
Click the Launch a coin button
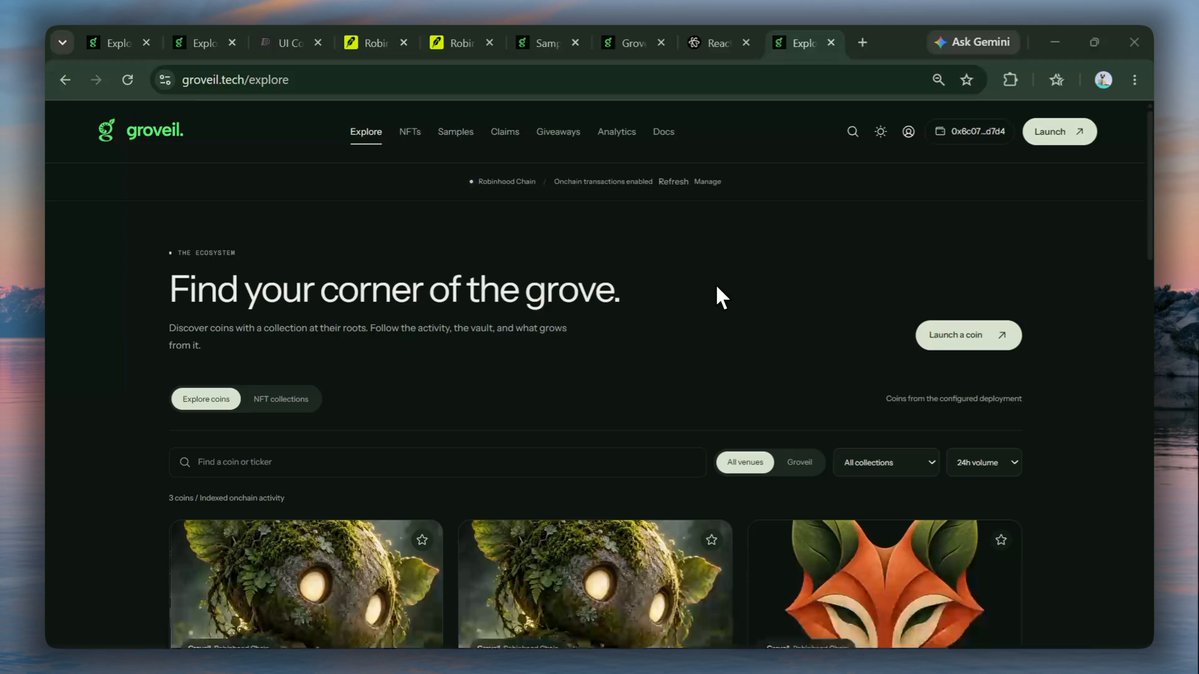[x=968, y=335]
